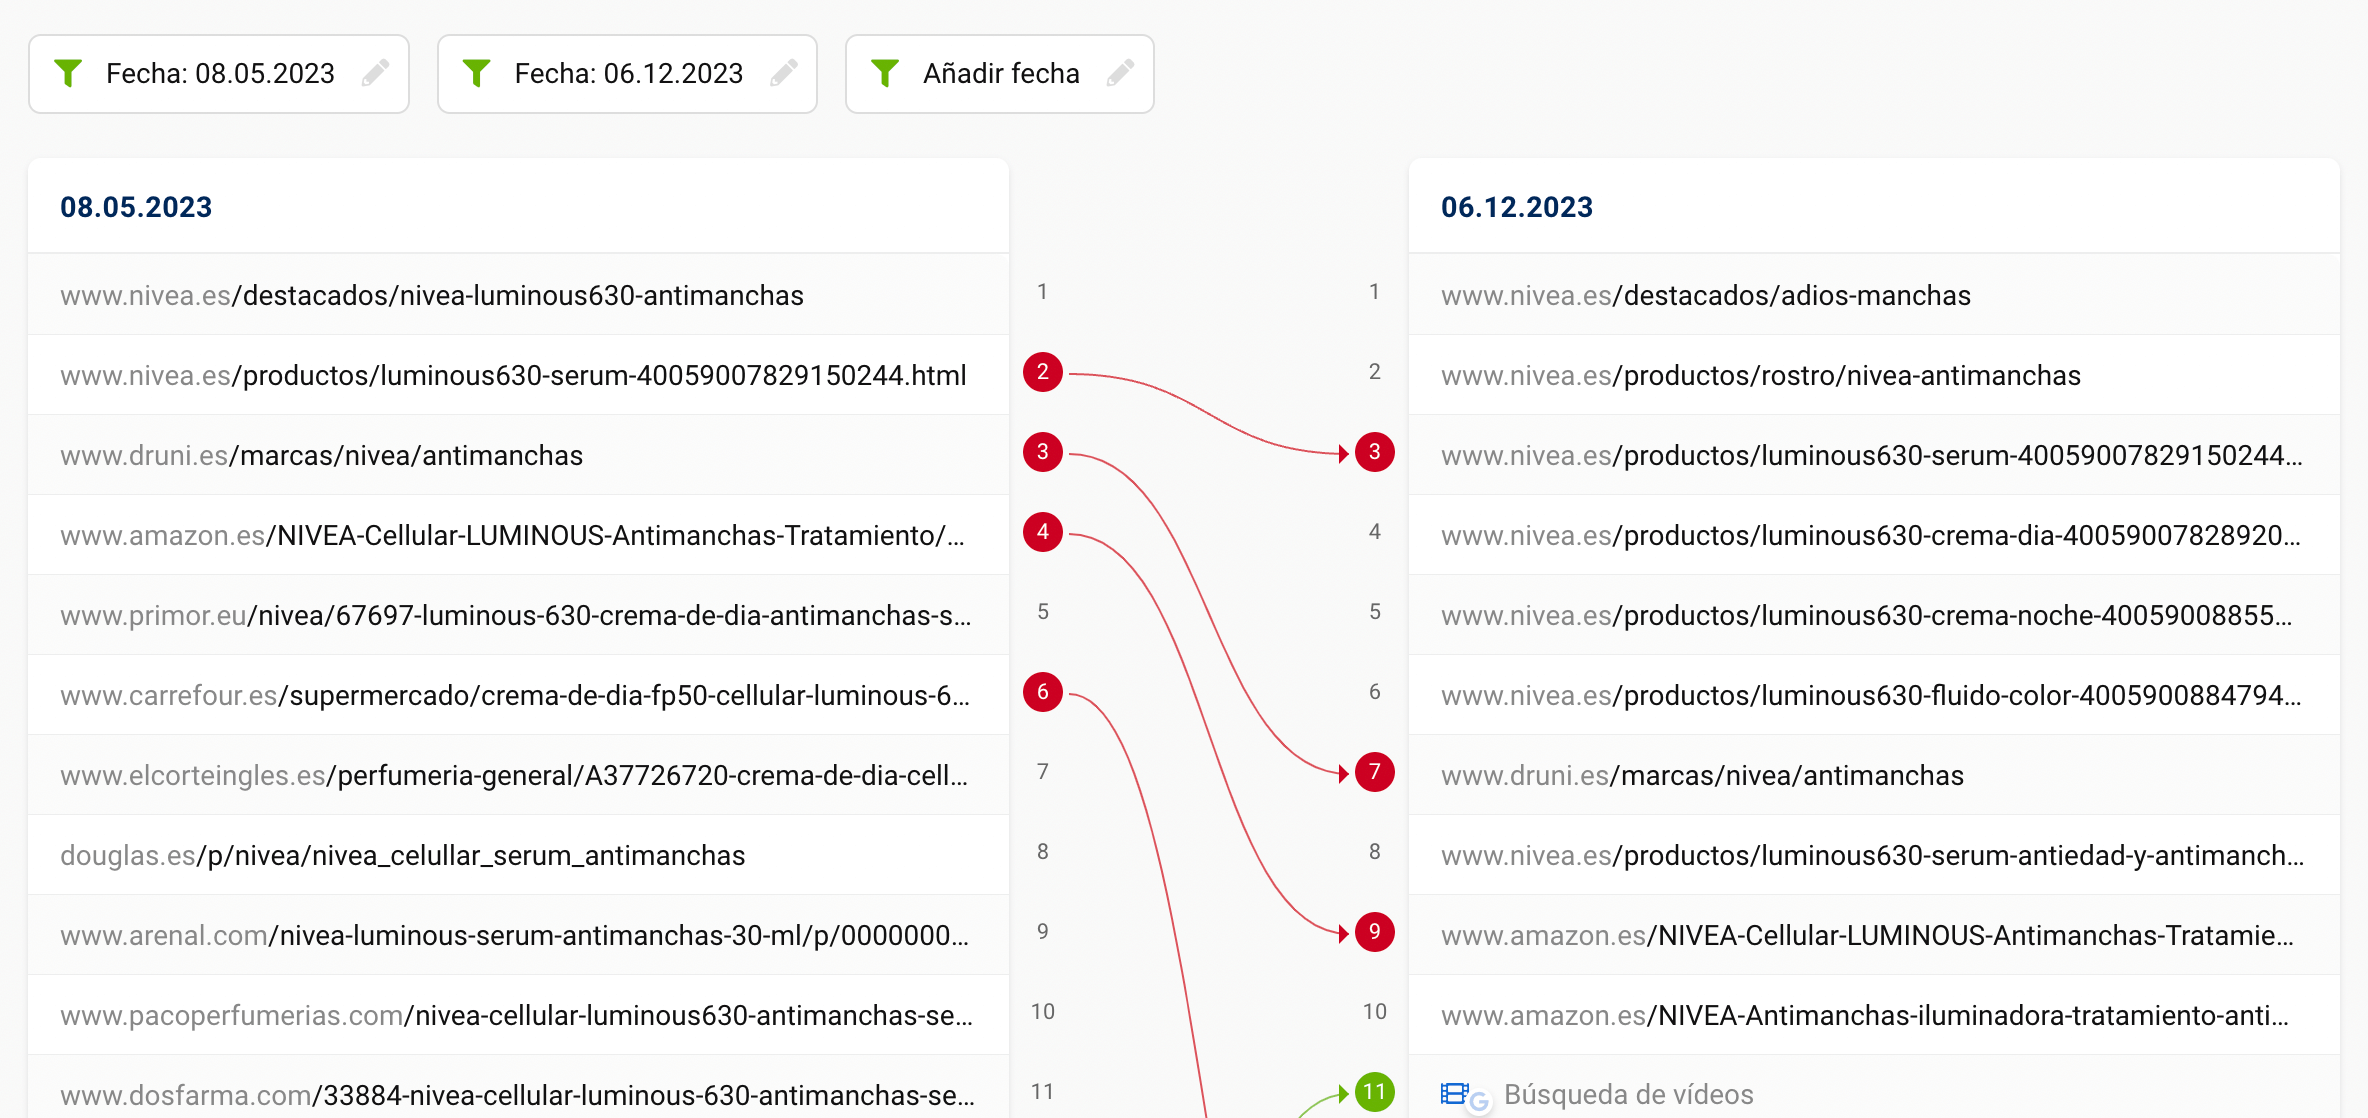Click position number 2 in the right ranking column

1375,372
